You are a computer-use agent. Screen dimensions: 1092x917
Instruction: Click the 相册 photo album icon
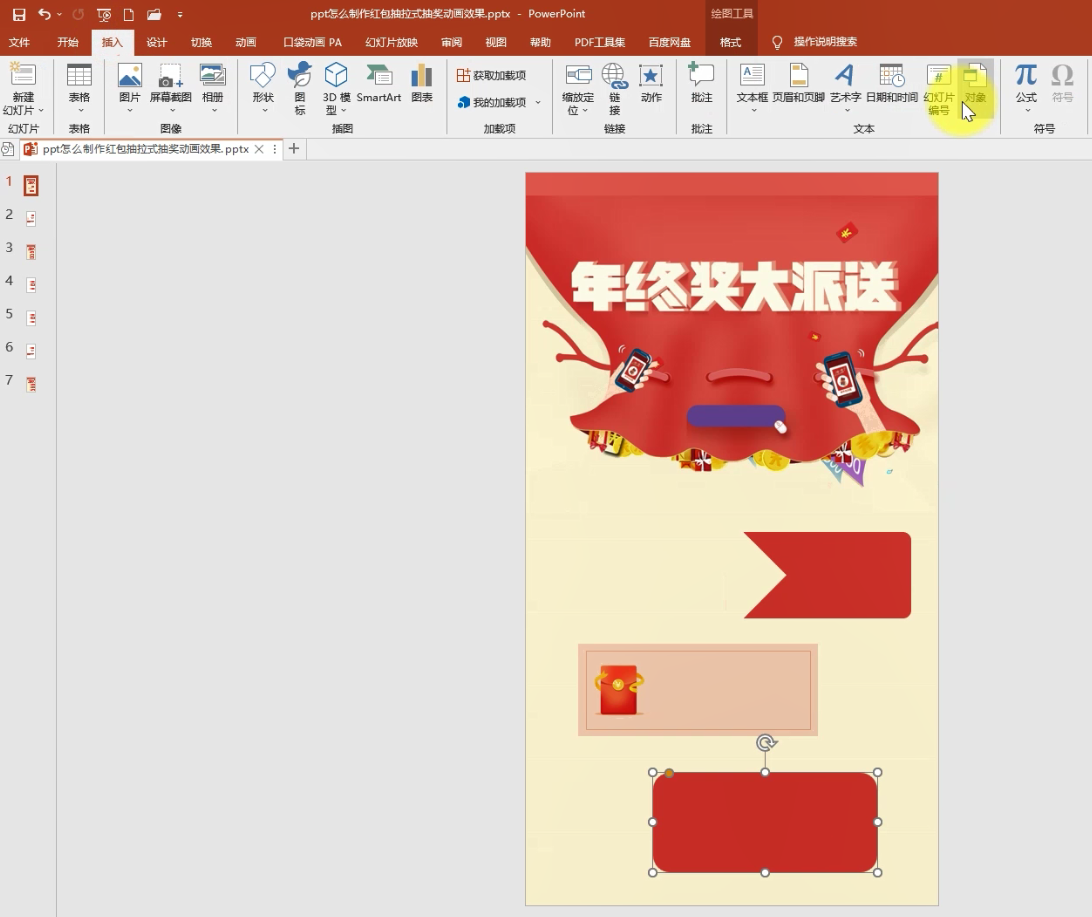[x=212, y=75]
